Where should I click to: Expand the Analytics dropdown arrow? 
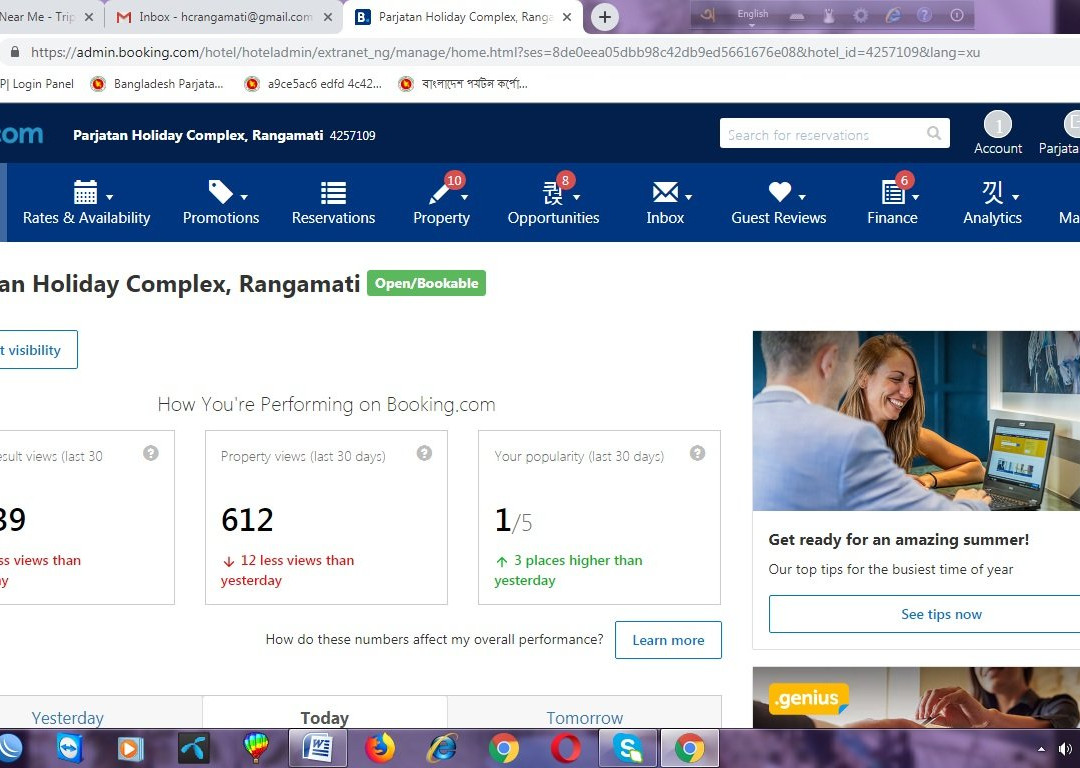1015,197
